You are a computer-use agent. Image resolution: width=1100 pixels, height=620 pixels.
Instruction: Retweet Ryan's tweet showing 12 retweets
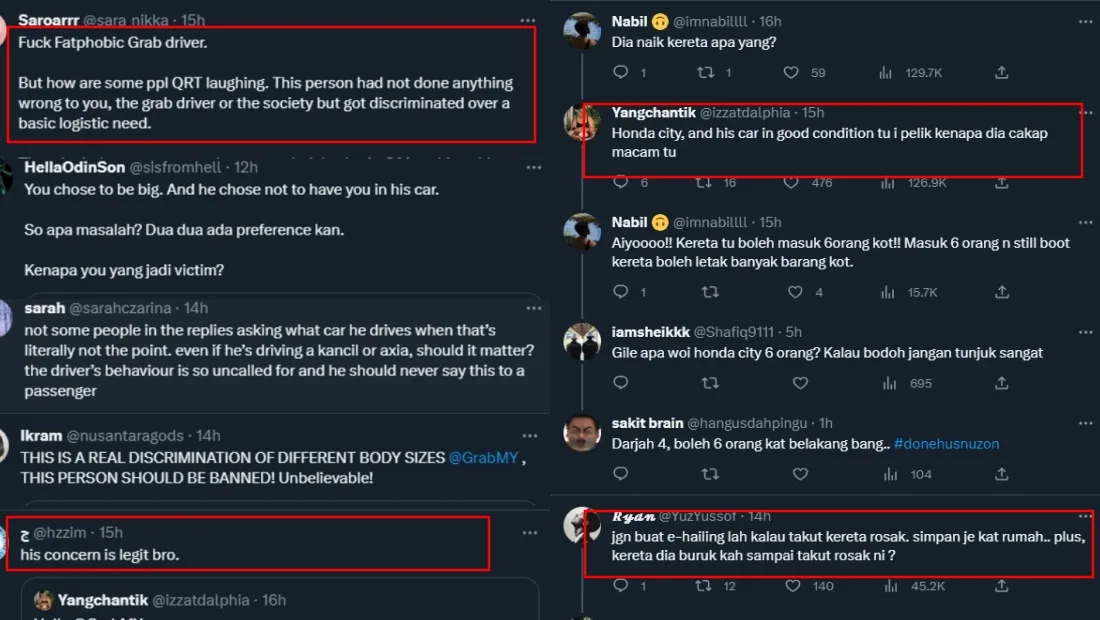pyautogui.click(x=707, y=585)
